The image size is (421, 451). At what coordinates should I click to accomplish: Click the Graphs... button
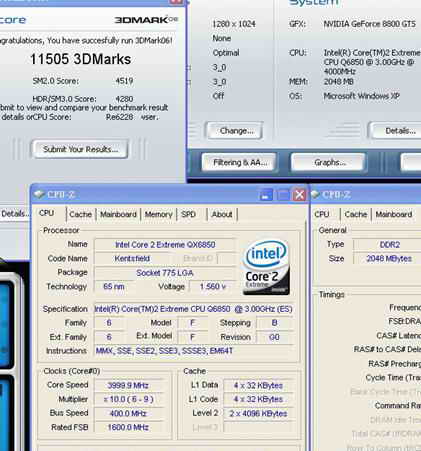330,163
